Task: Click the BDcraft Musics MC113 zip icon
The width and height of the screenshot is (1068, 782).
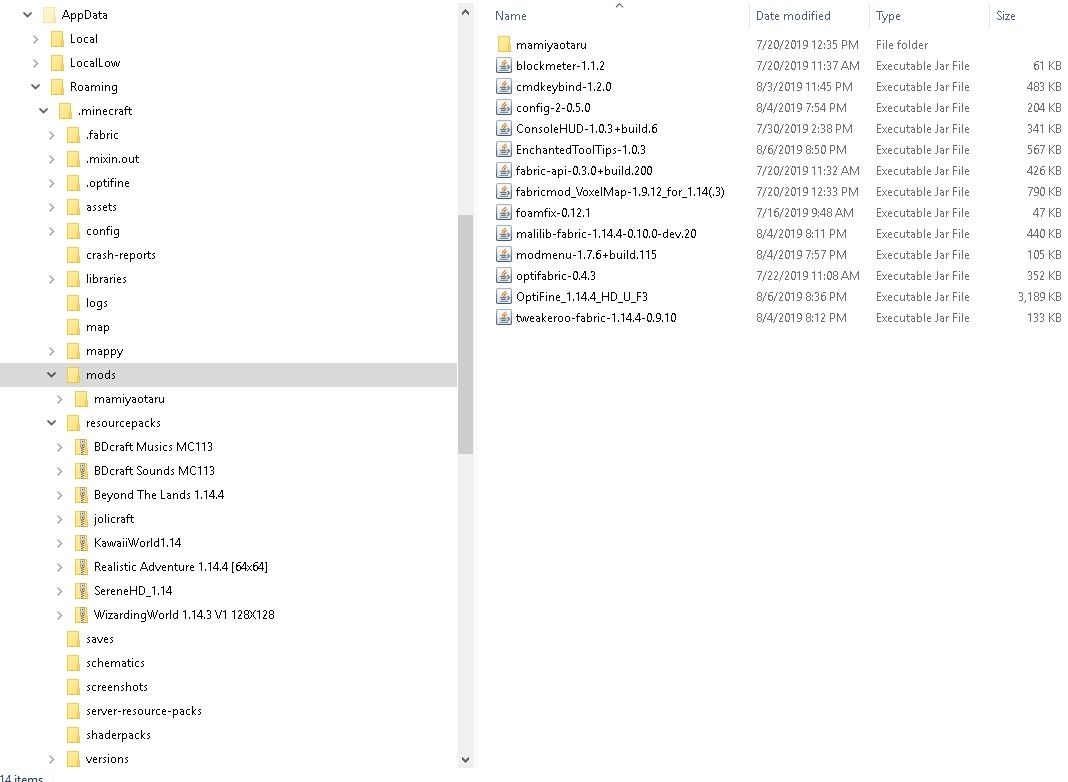Action: (x=81, y=447)
